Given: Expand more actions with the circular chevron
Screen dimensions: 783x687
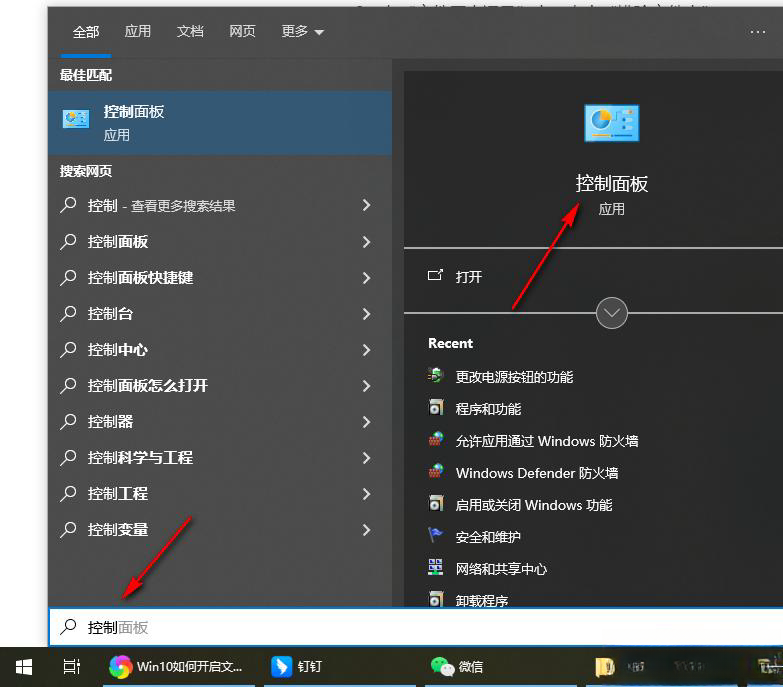Looking at the screenshot, I should (612, 313).
